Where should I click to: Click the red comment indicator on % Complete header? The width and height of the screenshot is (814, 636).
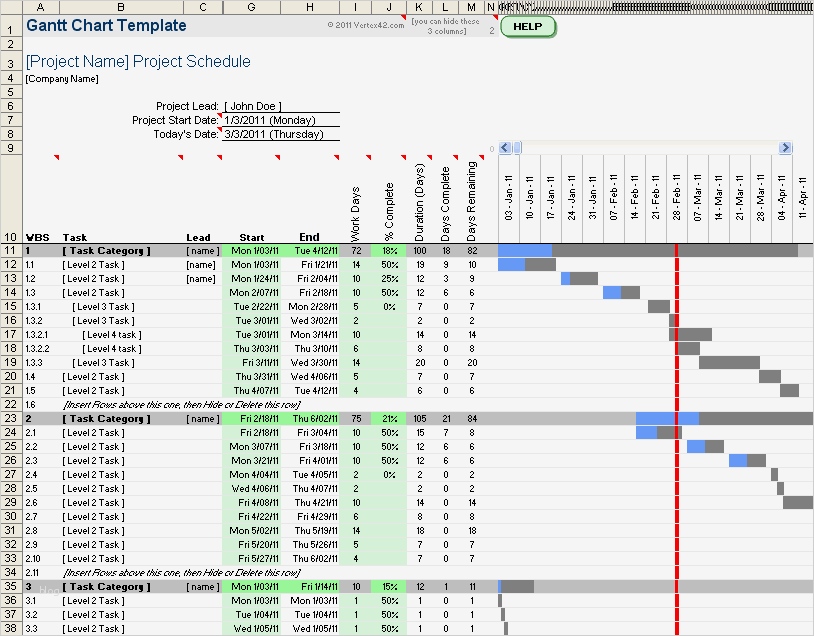coord(403,156)
